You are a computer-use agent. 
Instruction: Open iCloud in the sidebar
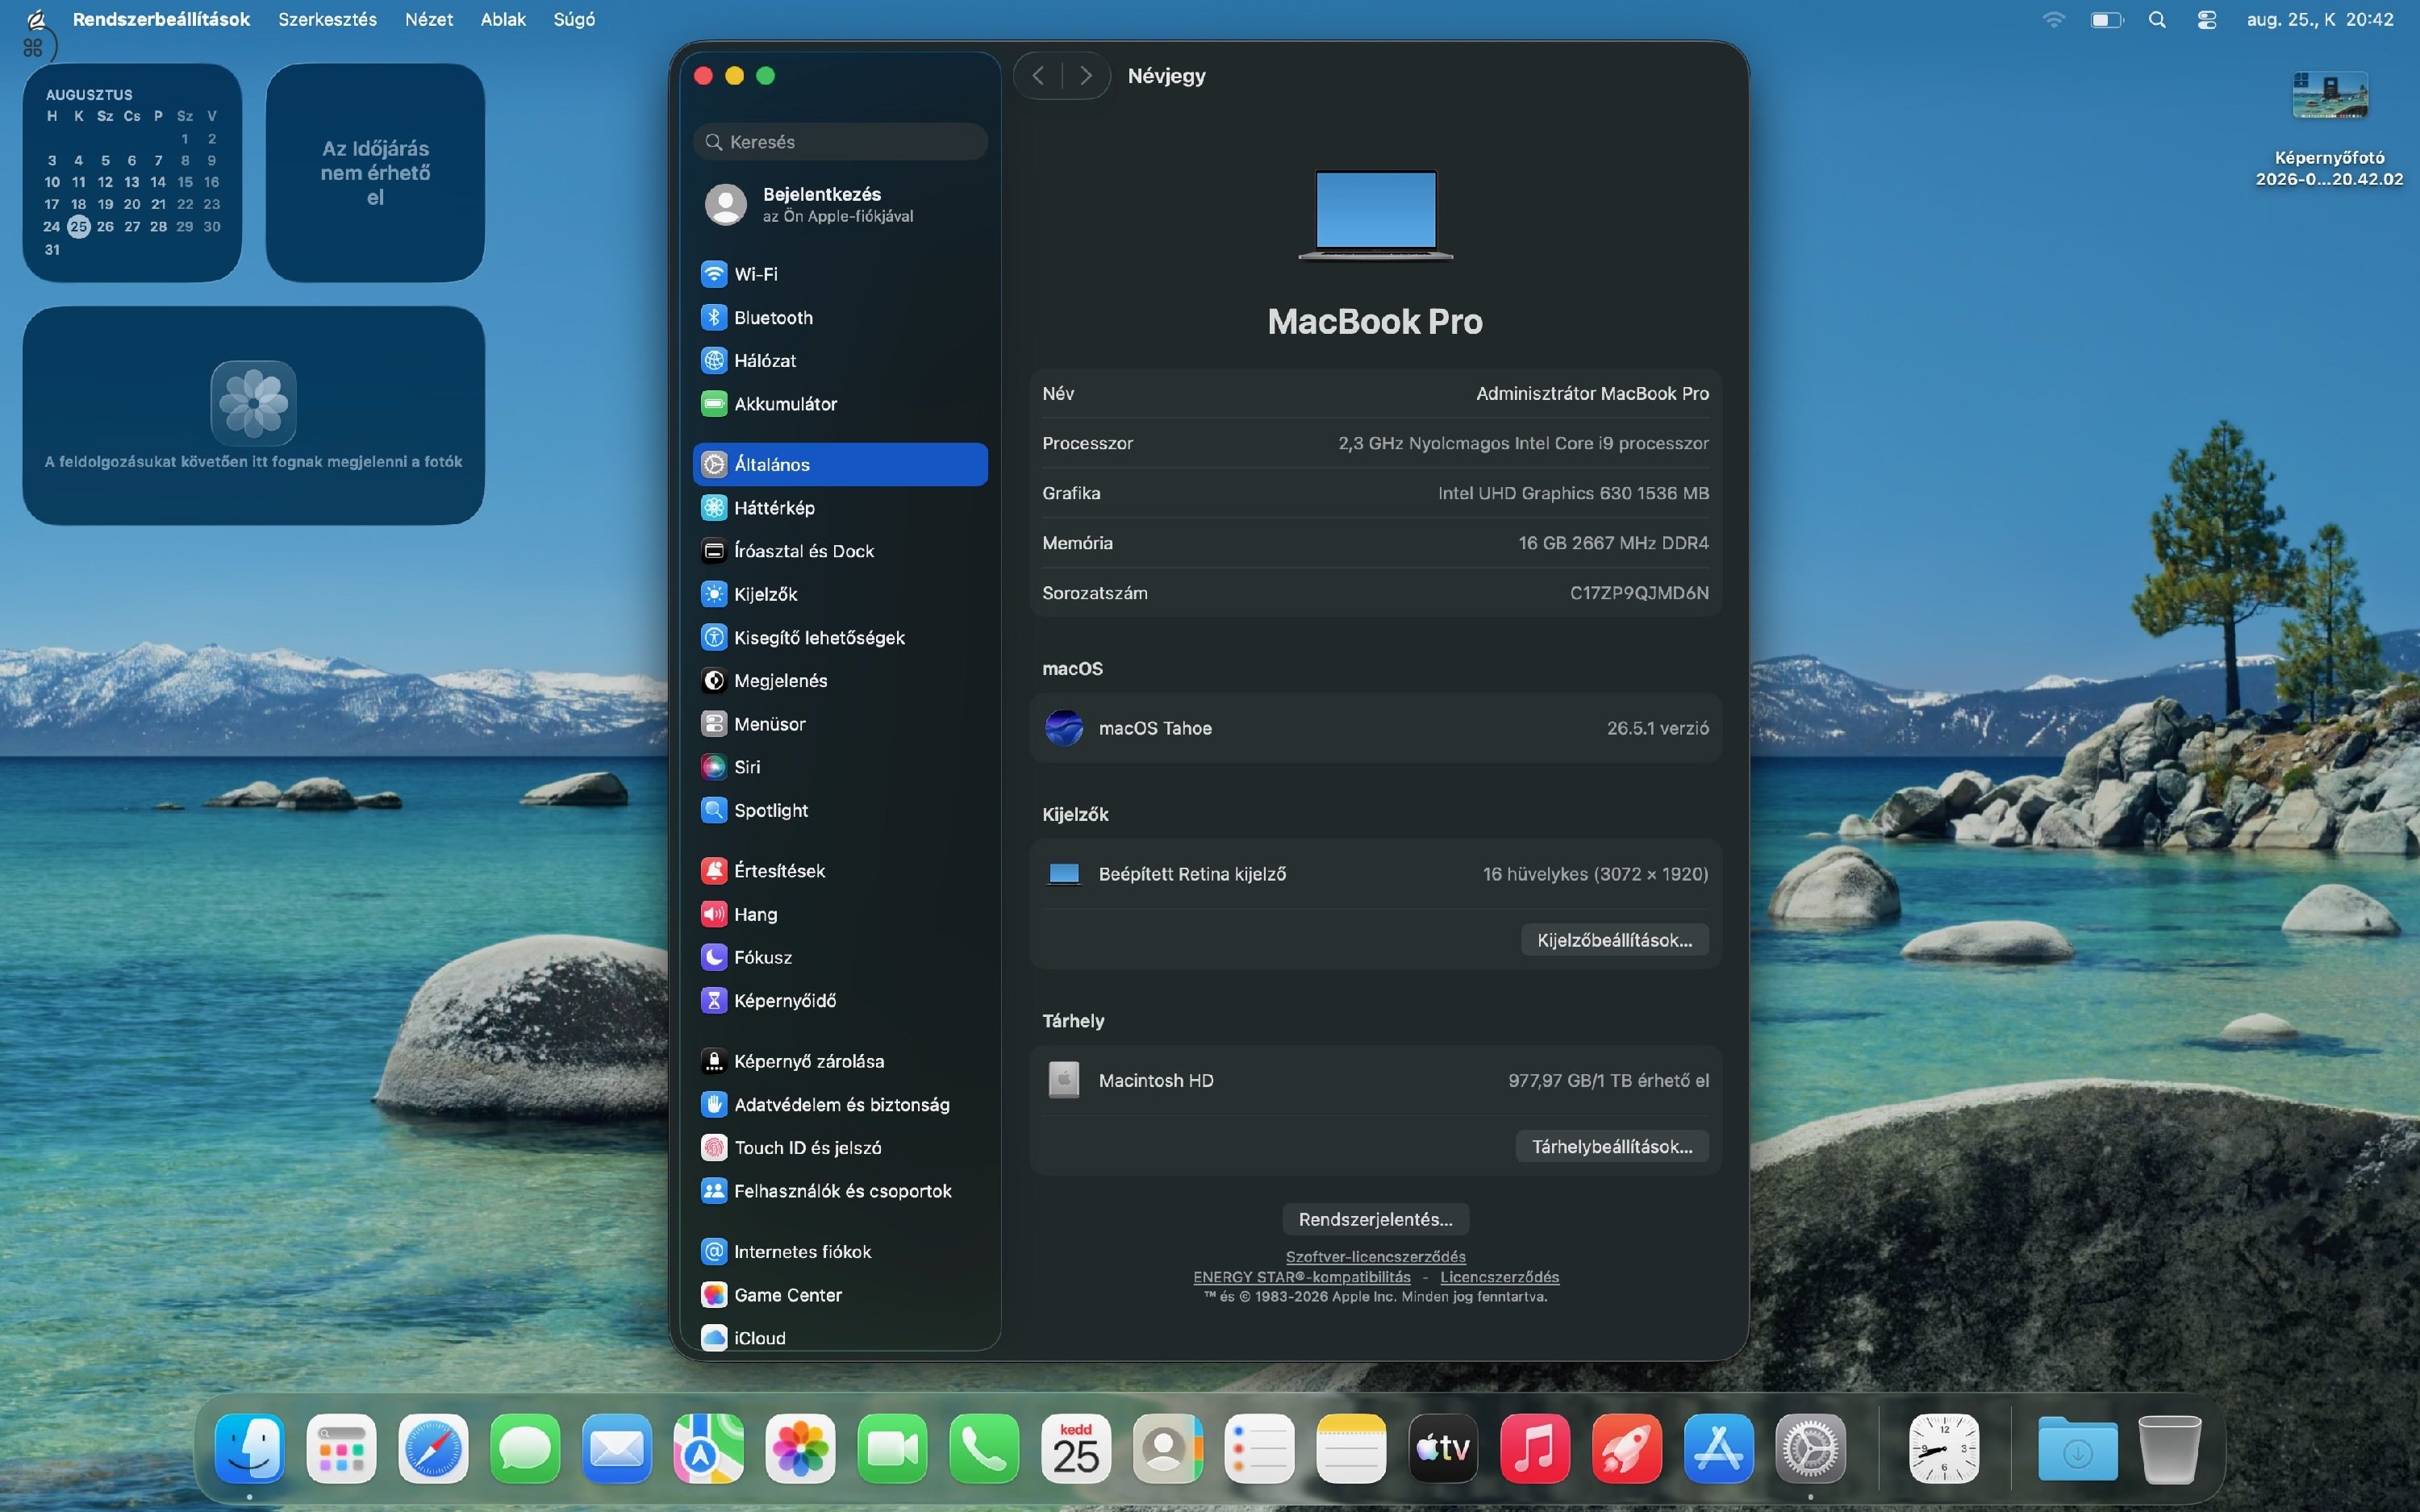click(840, 1337)
